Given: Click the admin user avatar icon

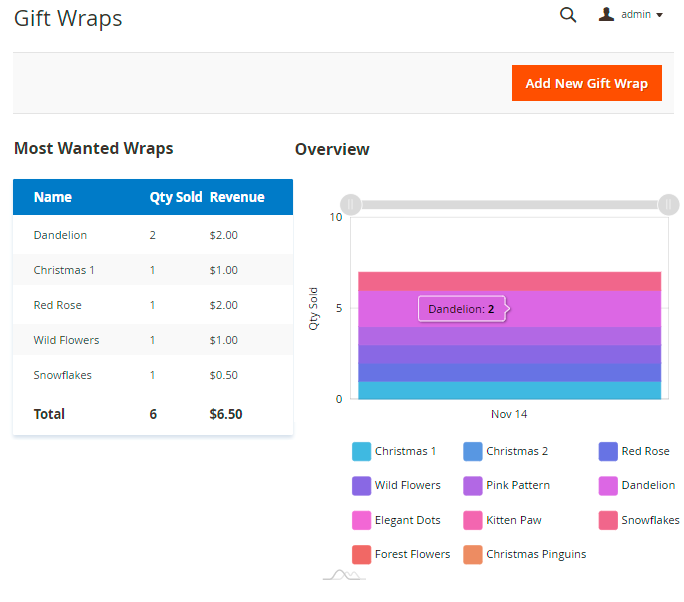Looking at the screenshot, I should (606, 14).
